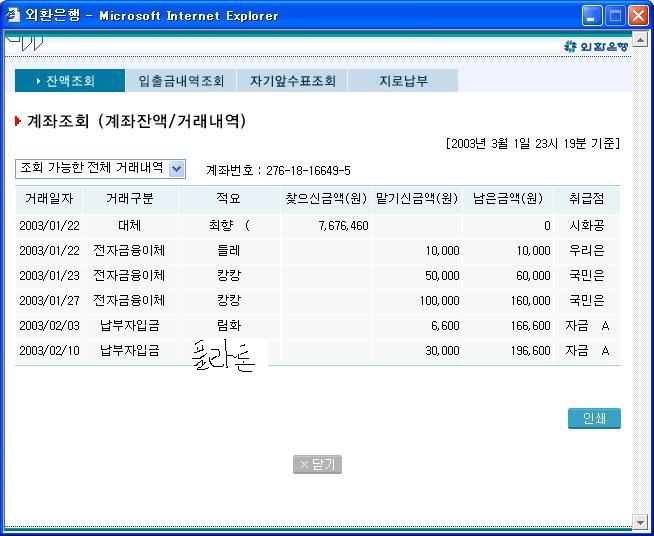Viewport: 654px width, 536px height.
Task: Minimize the browser window
Action: pos(592,16)
